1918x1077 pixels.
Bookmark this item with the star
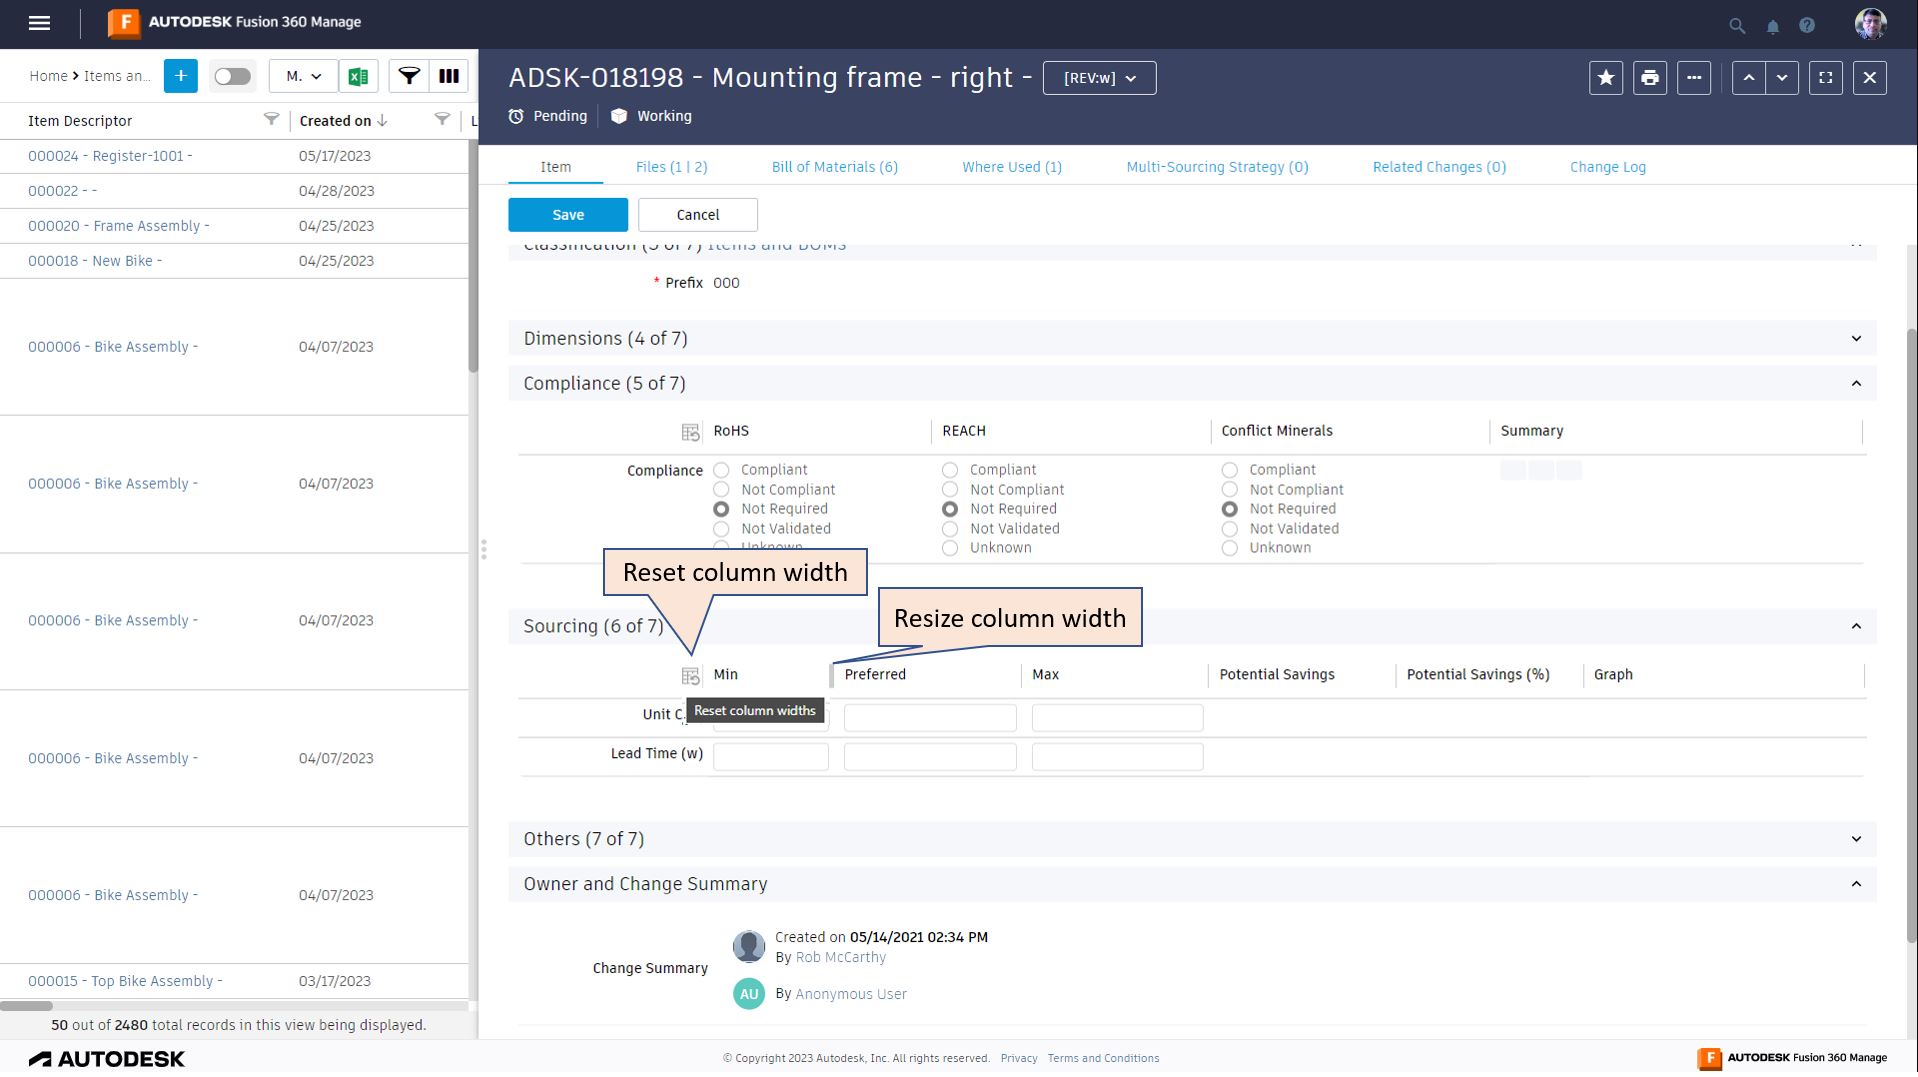pyautogui.click(x=1606, y=78)
